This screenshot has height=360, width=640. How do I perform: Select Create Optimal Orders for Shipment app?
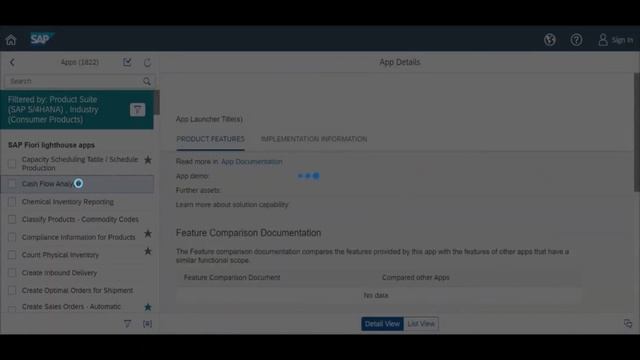pos(78,291)
